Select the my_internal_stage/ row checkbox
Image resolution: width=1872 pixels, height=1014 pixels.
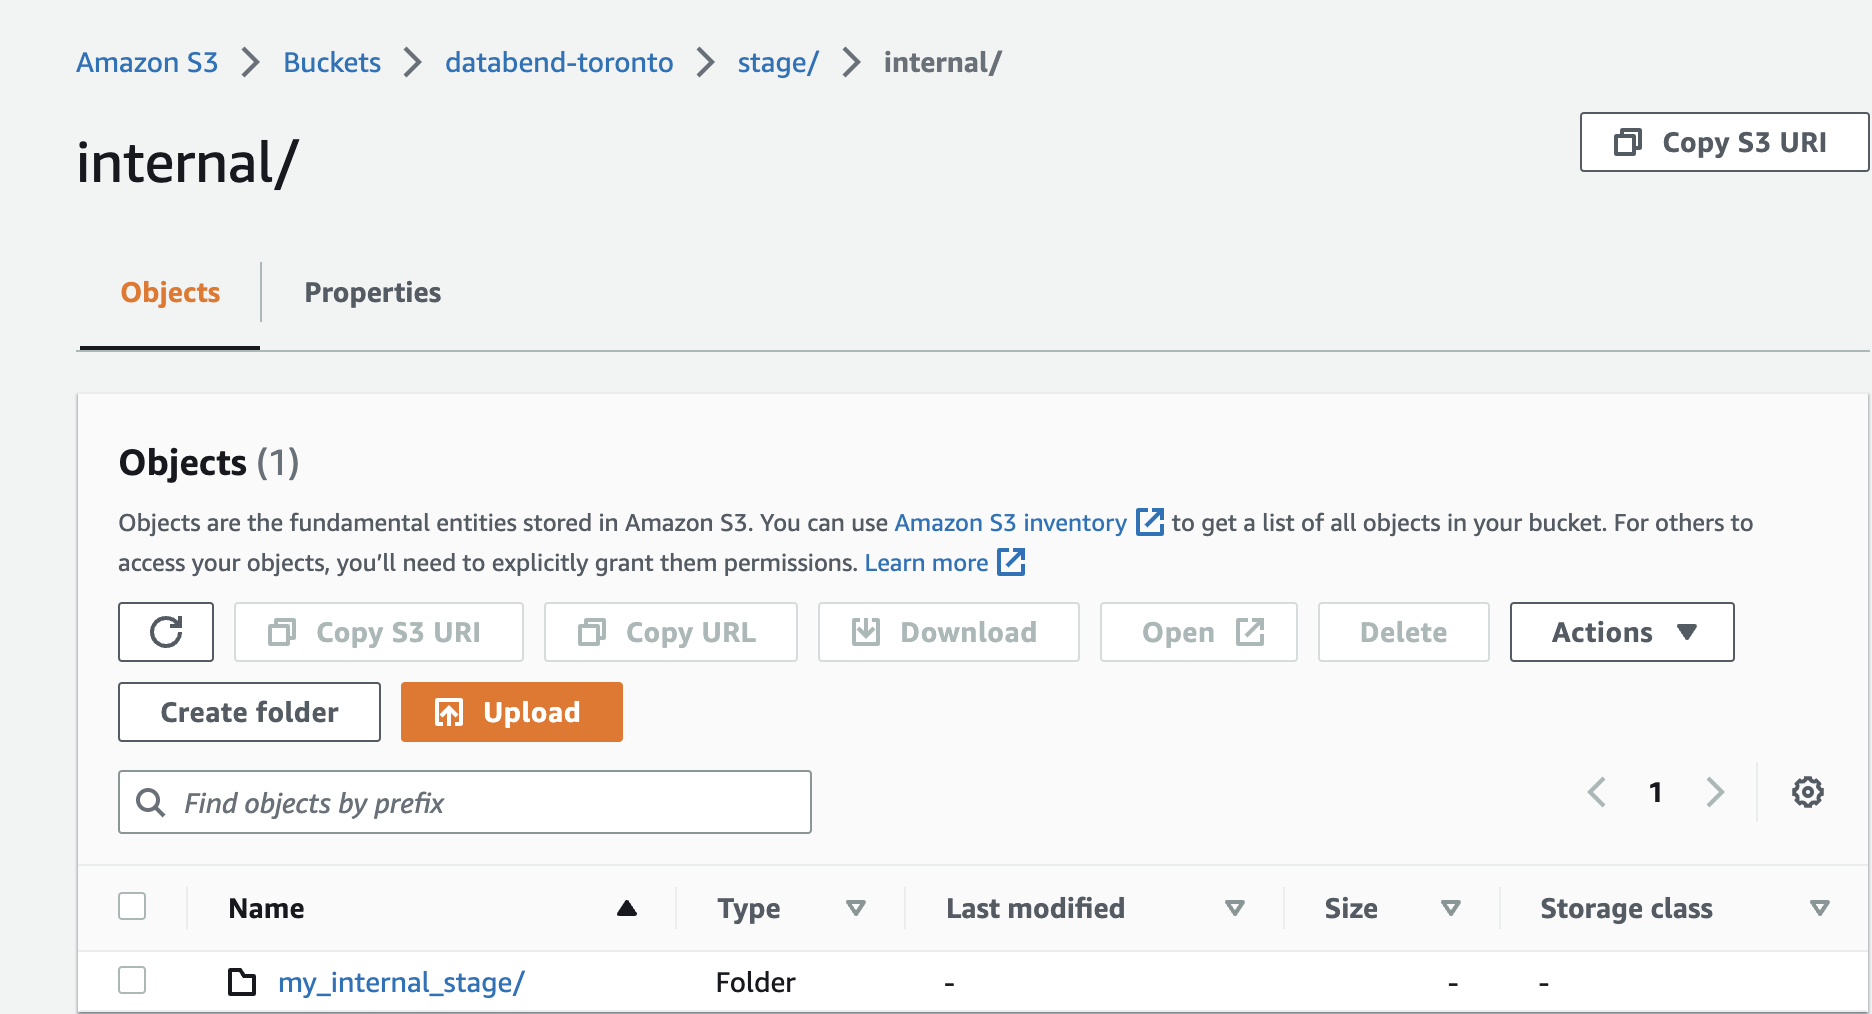coord(132,980)
